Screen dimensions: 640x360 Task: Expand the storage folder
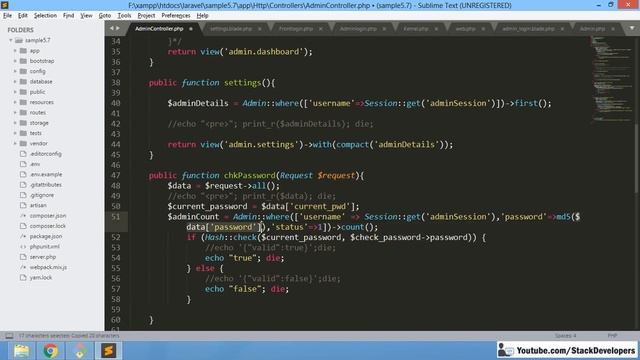point(16,123)
